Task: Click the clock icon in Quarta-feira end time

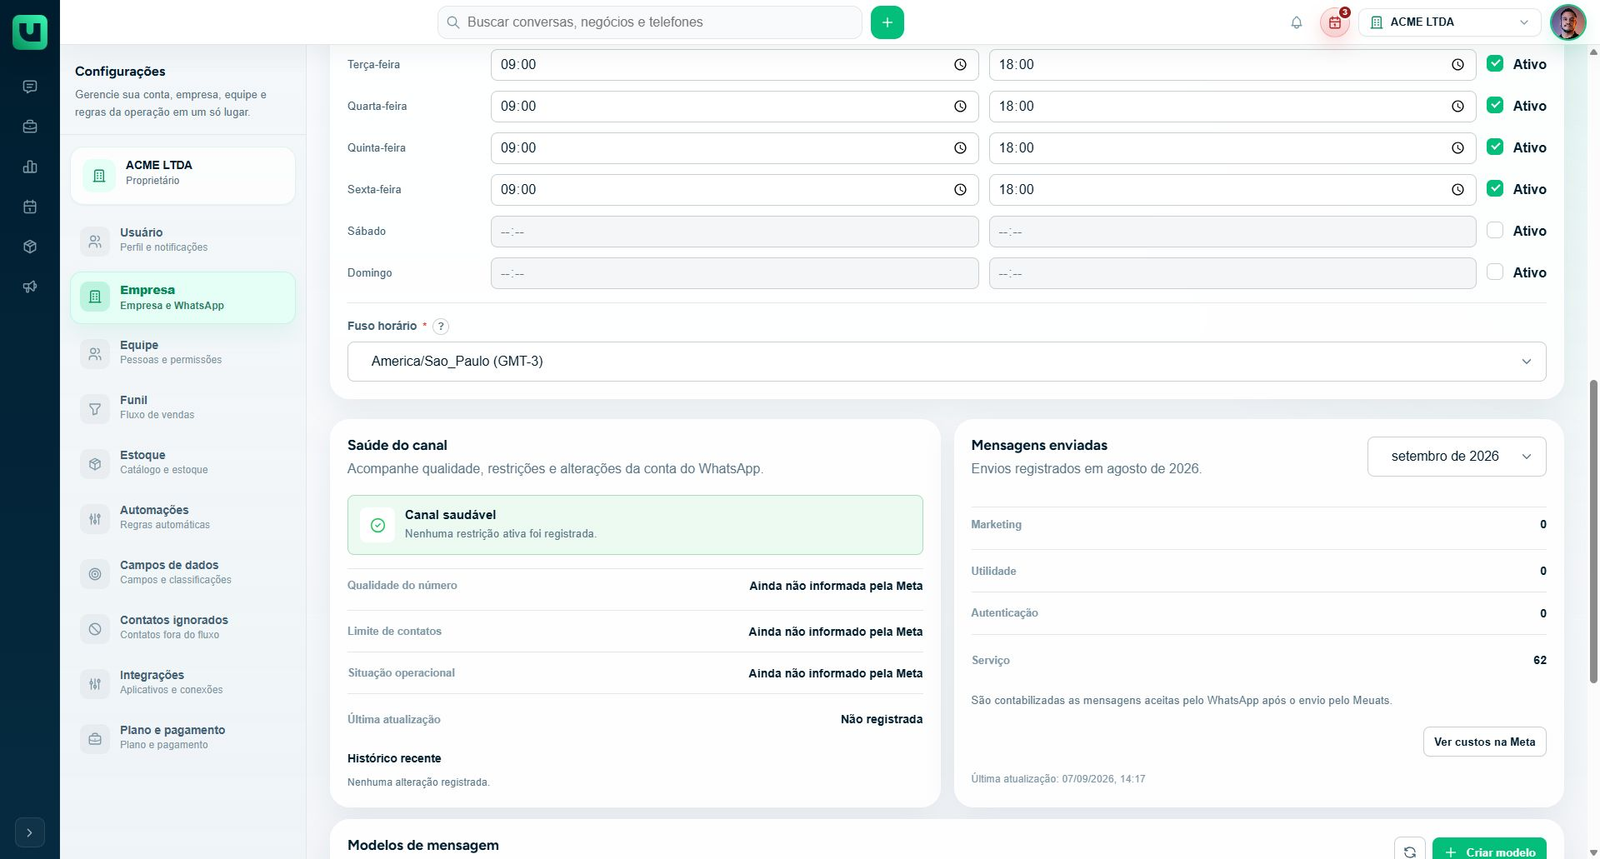Action: point(1458,106)
